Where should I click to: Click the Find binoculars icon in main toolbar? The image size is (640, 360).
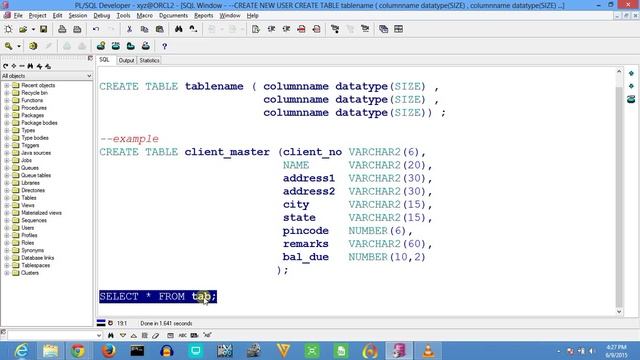coord(178,29)
